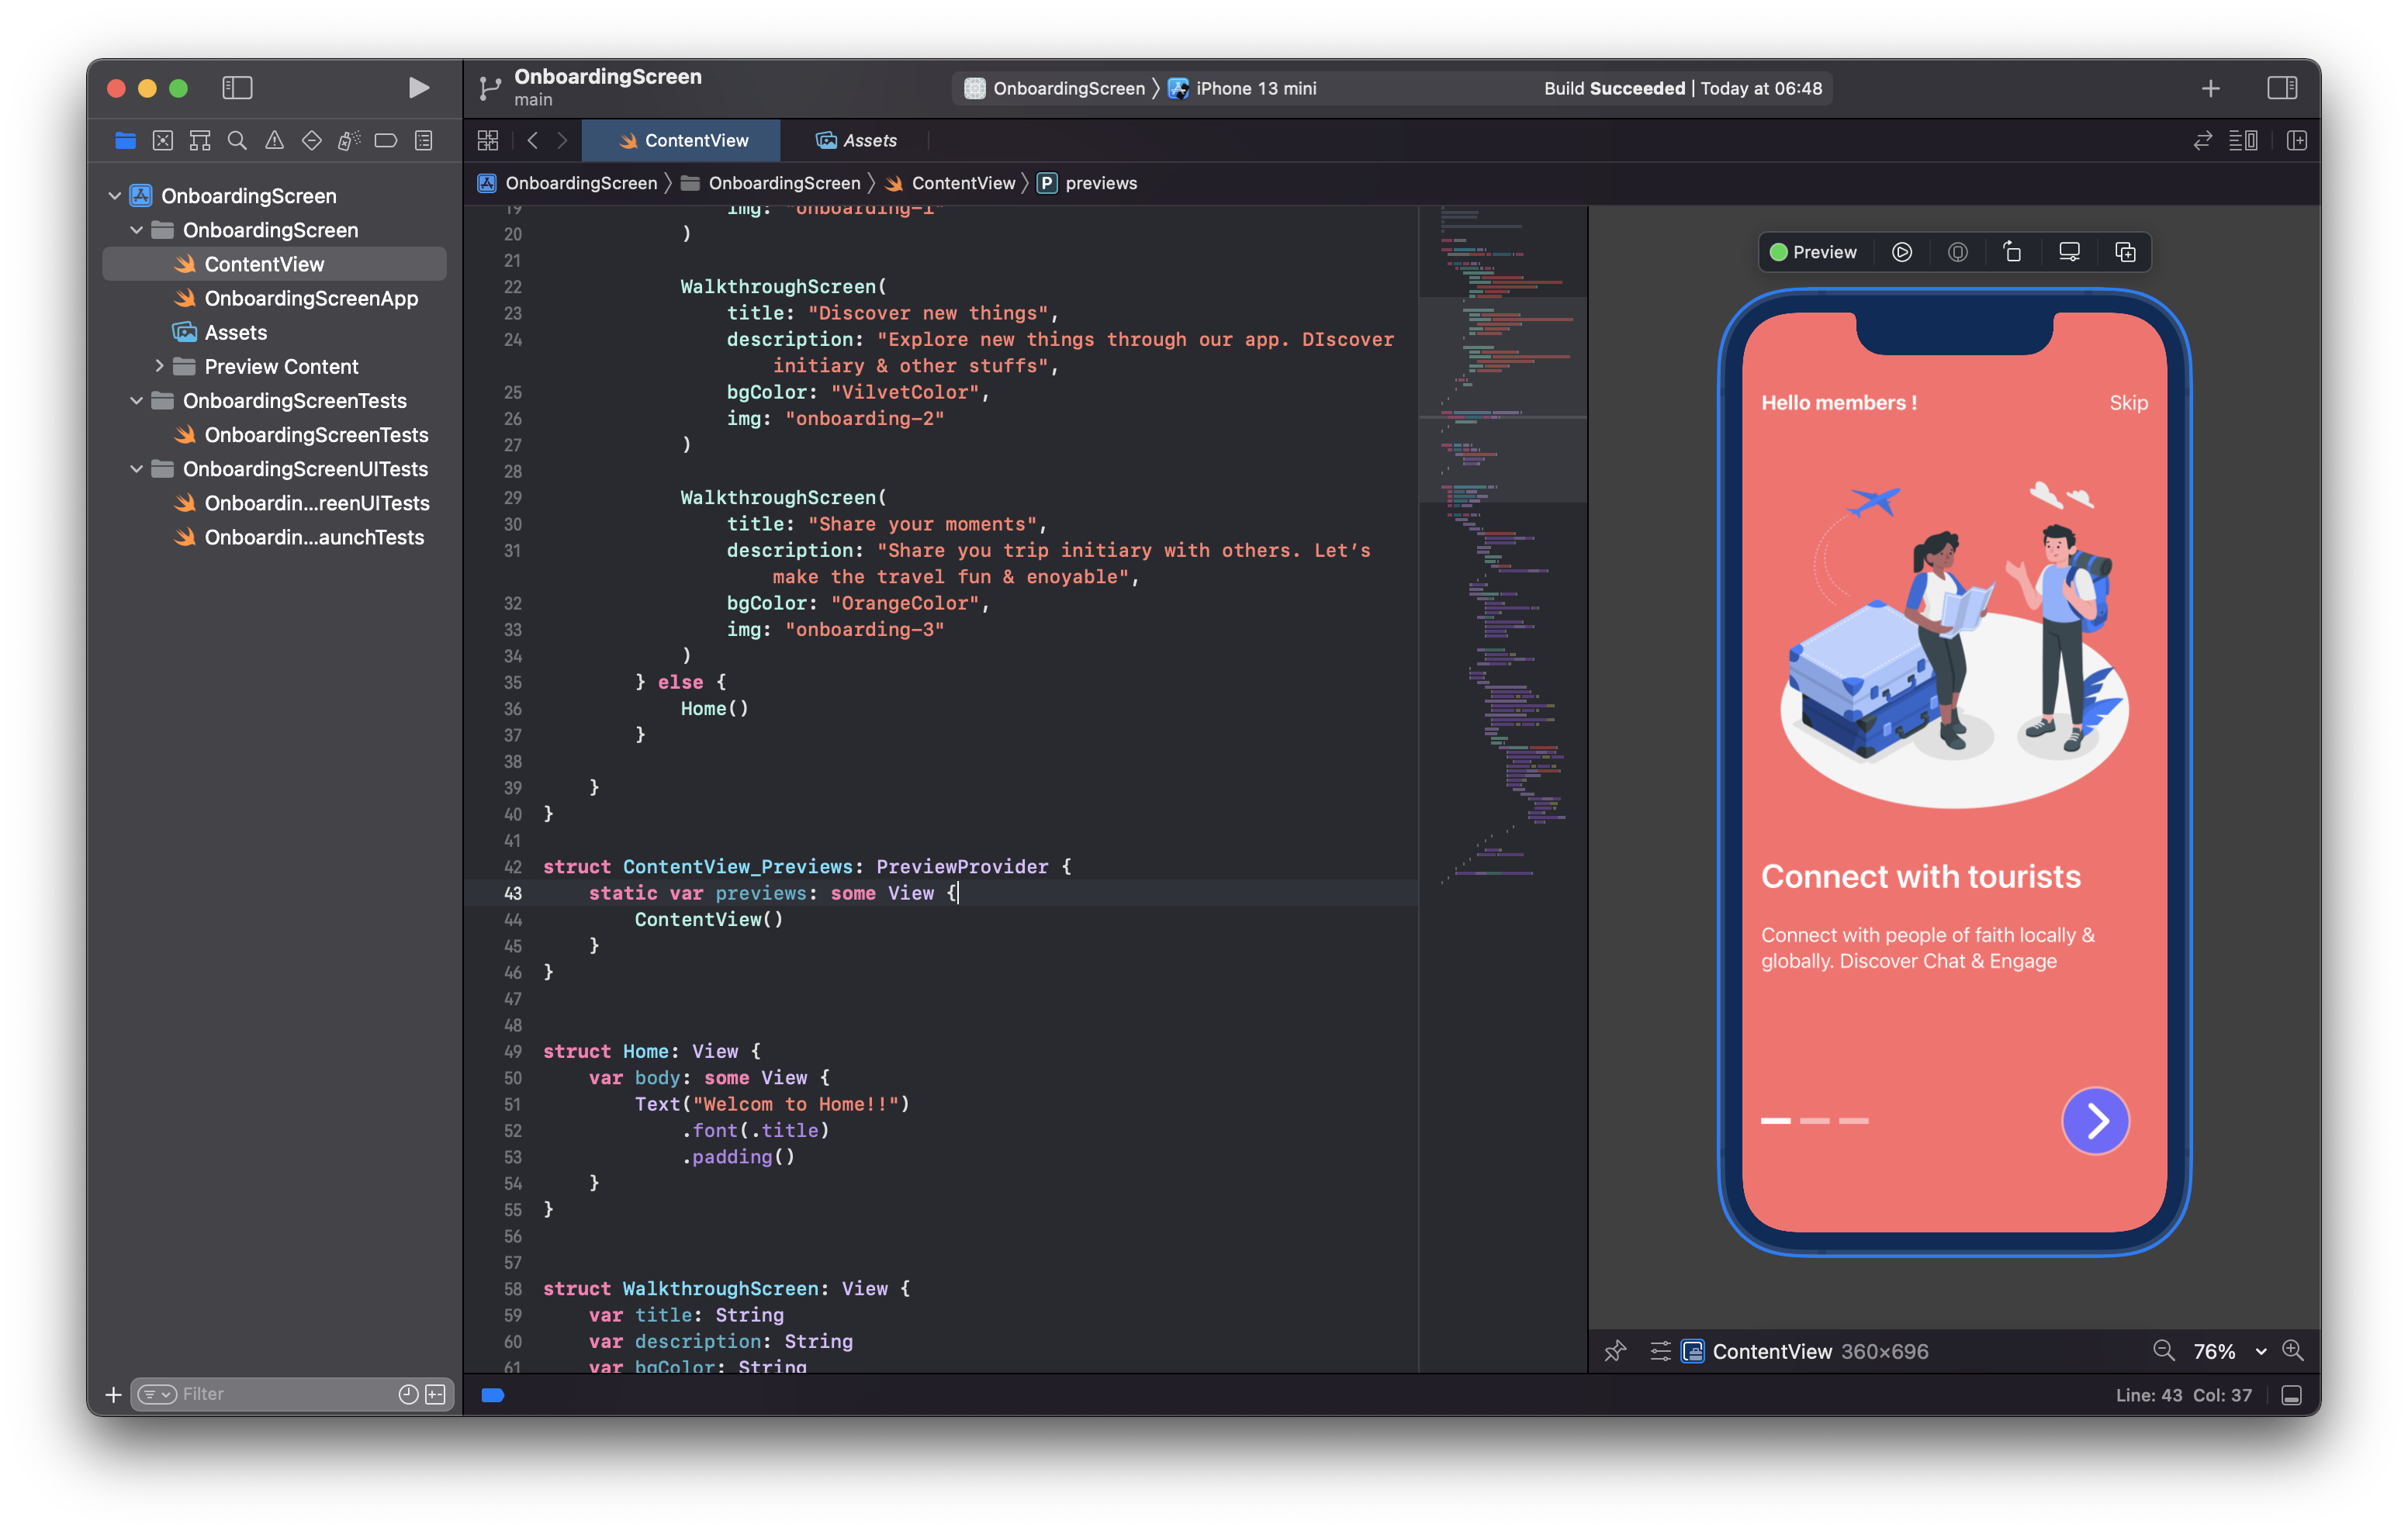
Task: Click the Run (play) button in toolbar
Action: (419, 88)
